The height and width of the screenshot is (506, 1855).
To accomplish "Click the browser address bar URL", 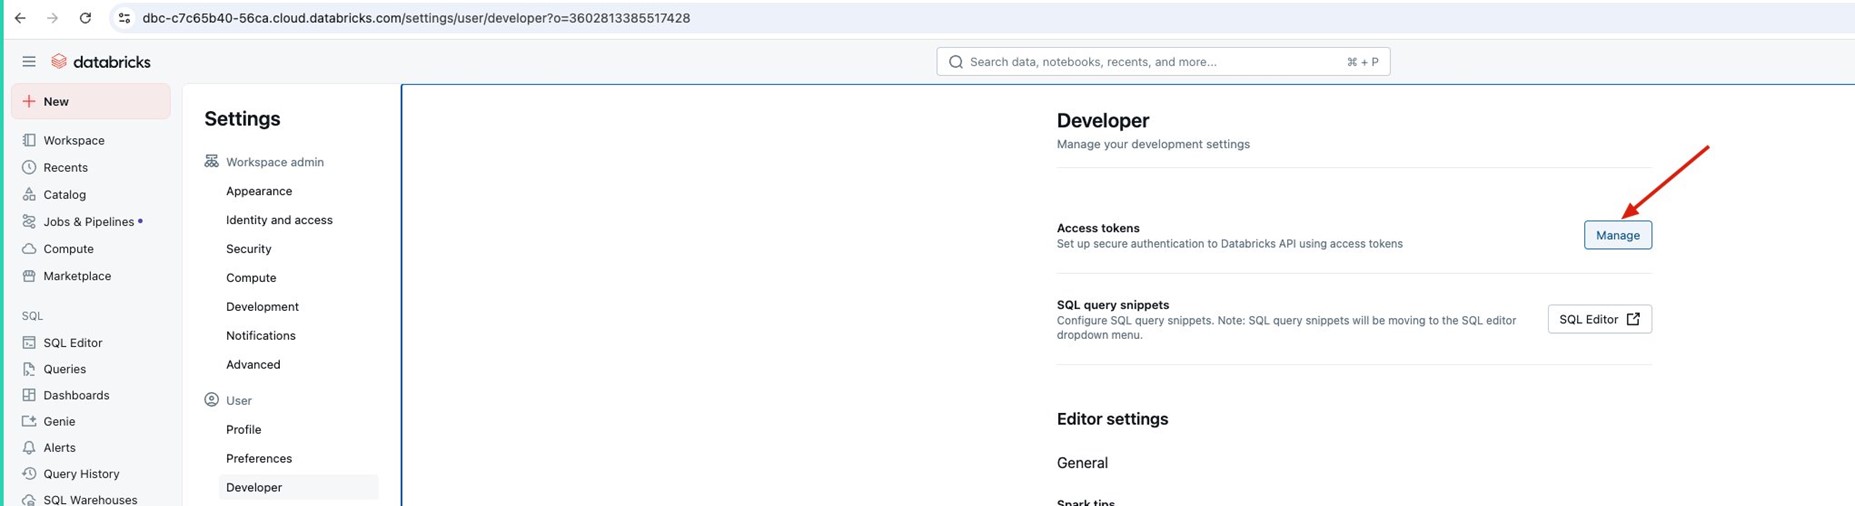I will [416, 18].
